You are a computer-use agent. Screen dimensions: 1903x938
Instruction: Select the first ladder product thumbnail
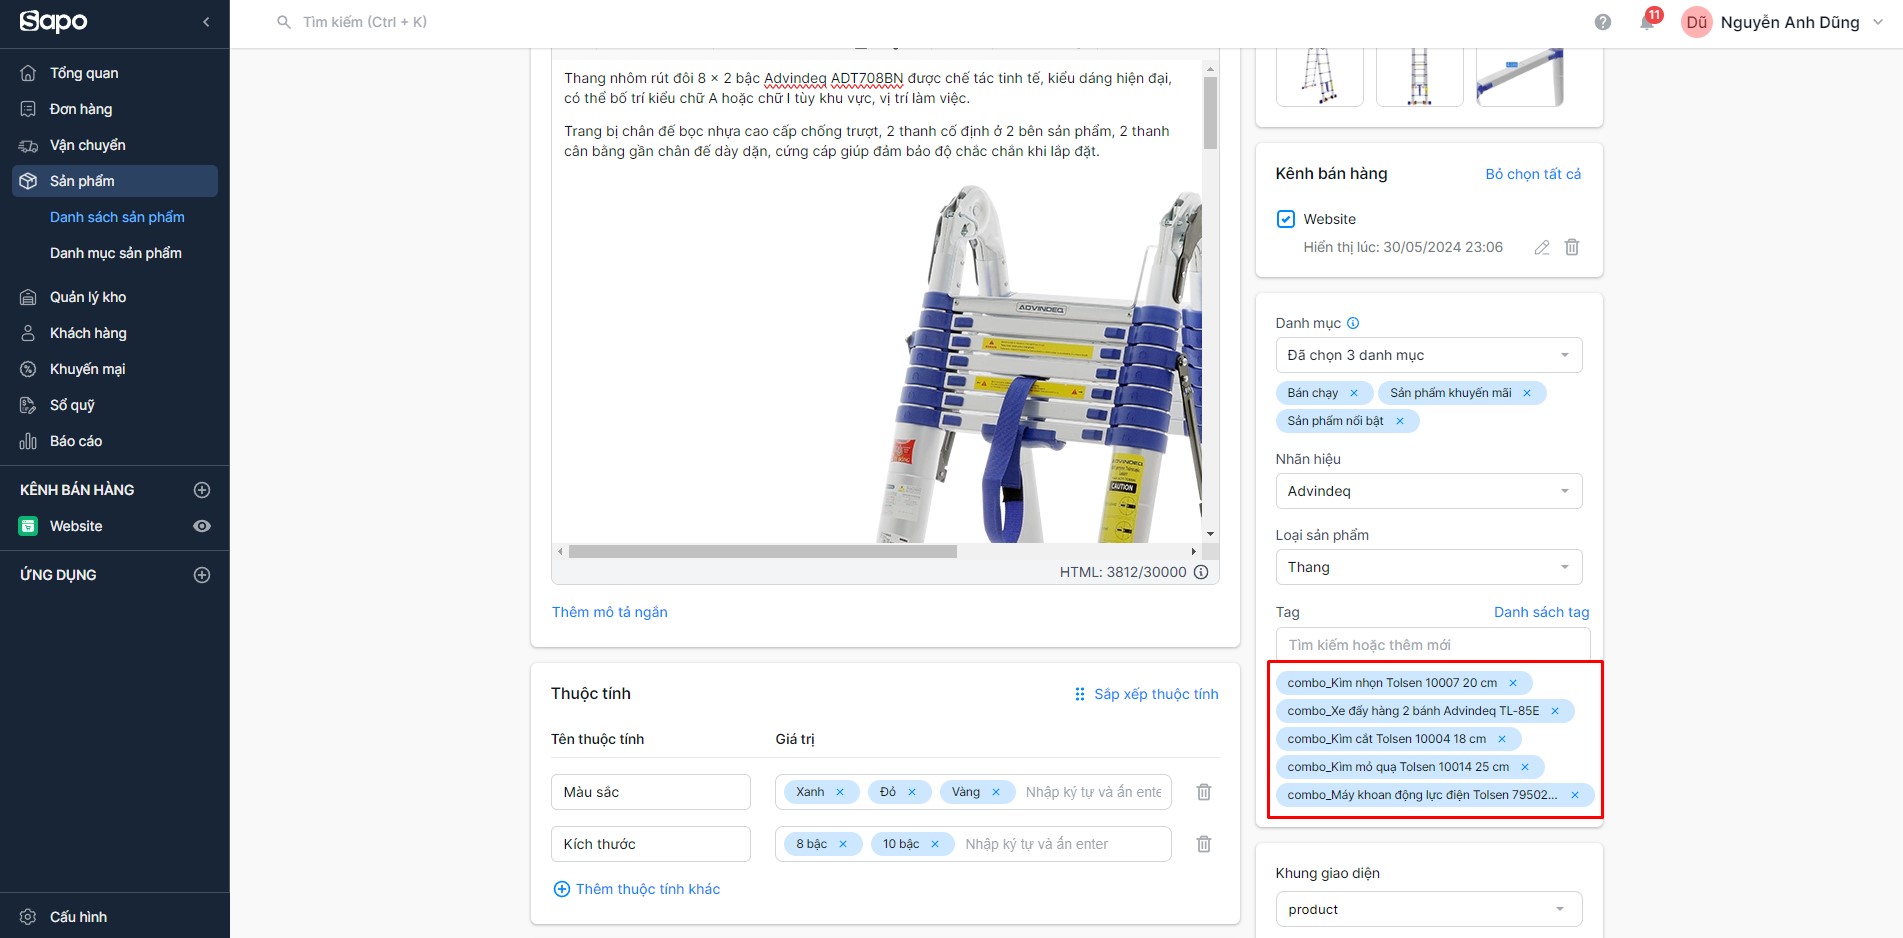pos(1320,76)
